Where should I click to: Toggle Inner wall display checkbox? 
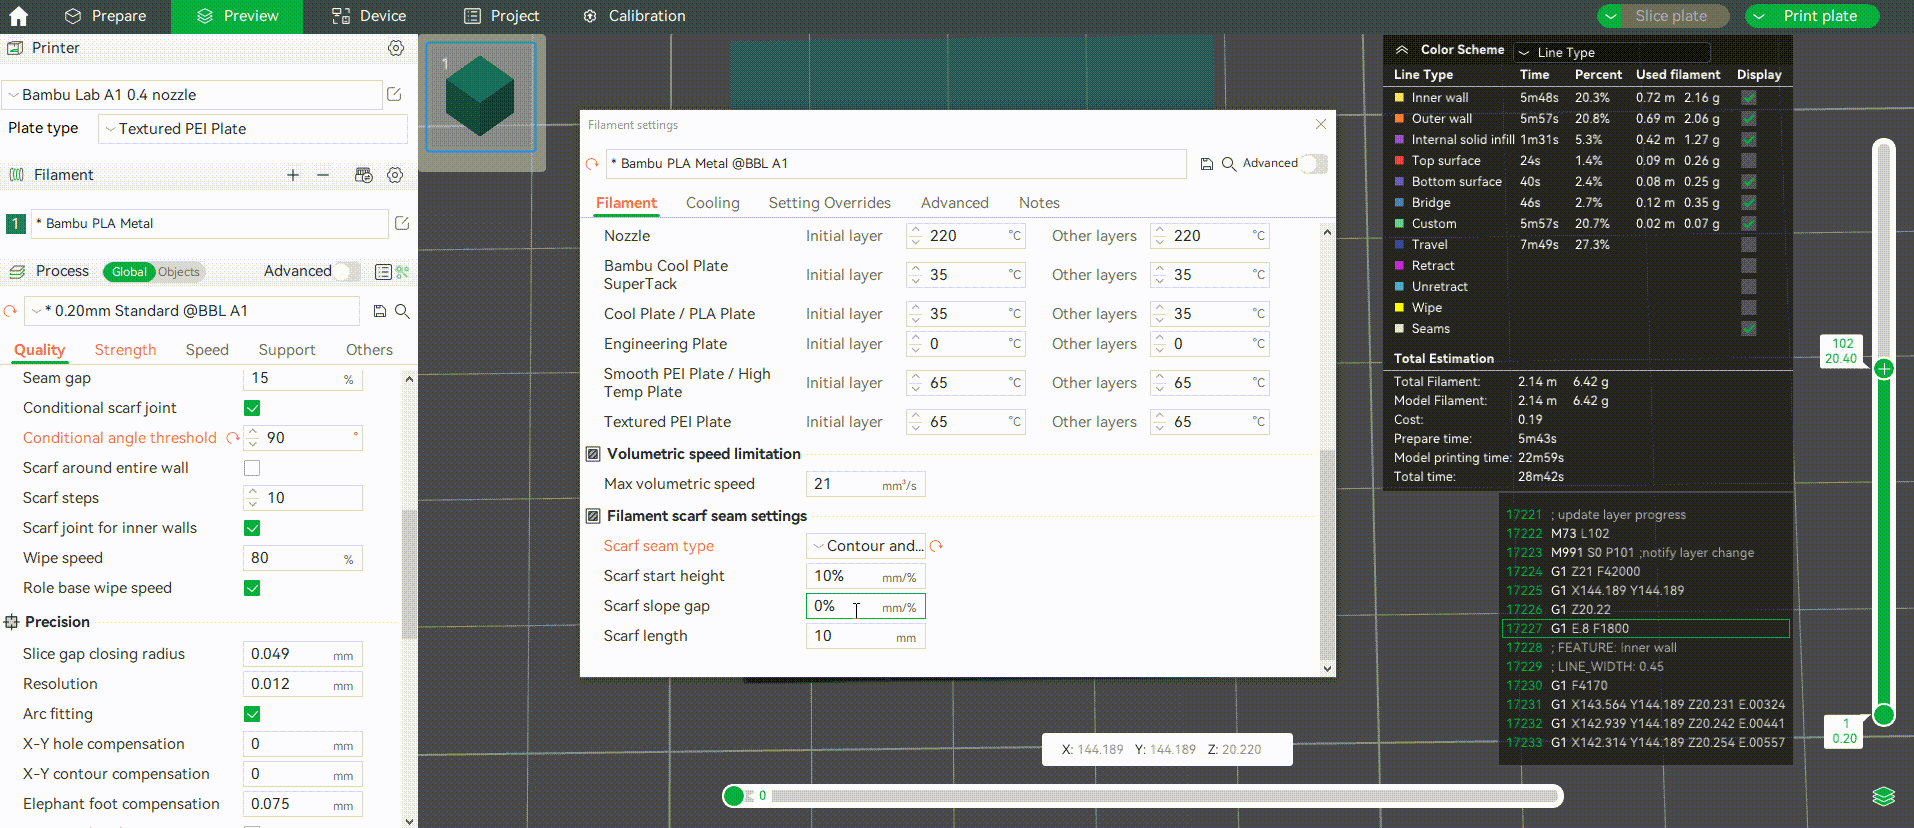click(x=1748, y=98)
